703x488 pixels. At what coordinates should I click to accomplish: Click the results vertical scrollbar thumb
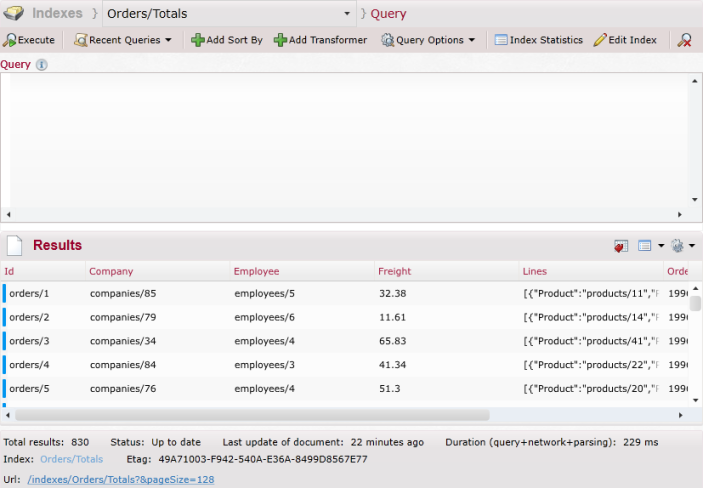[695, 303]
